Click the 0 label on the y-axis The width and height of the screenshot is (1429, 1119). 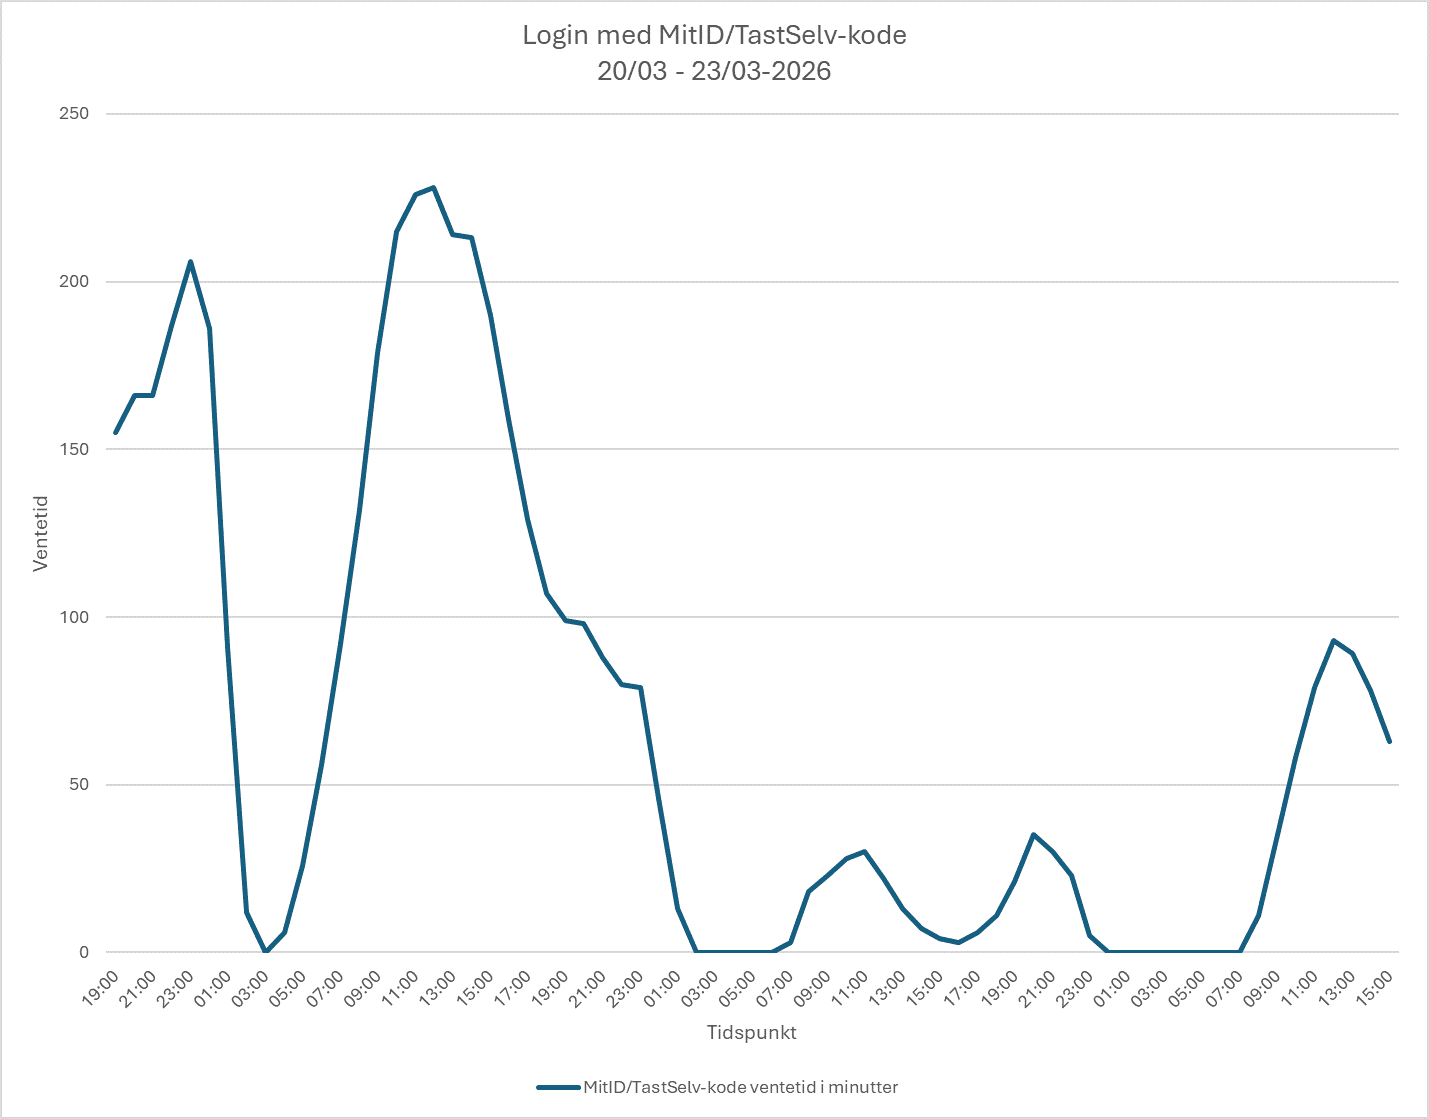click(84, 952)
